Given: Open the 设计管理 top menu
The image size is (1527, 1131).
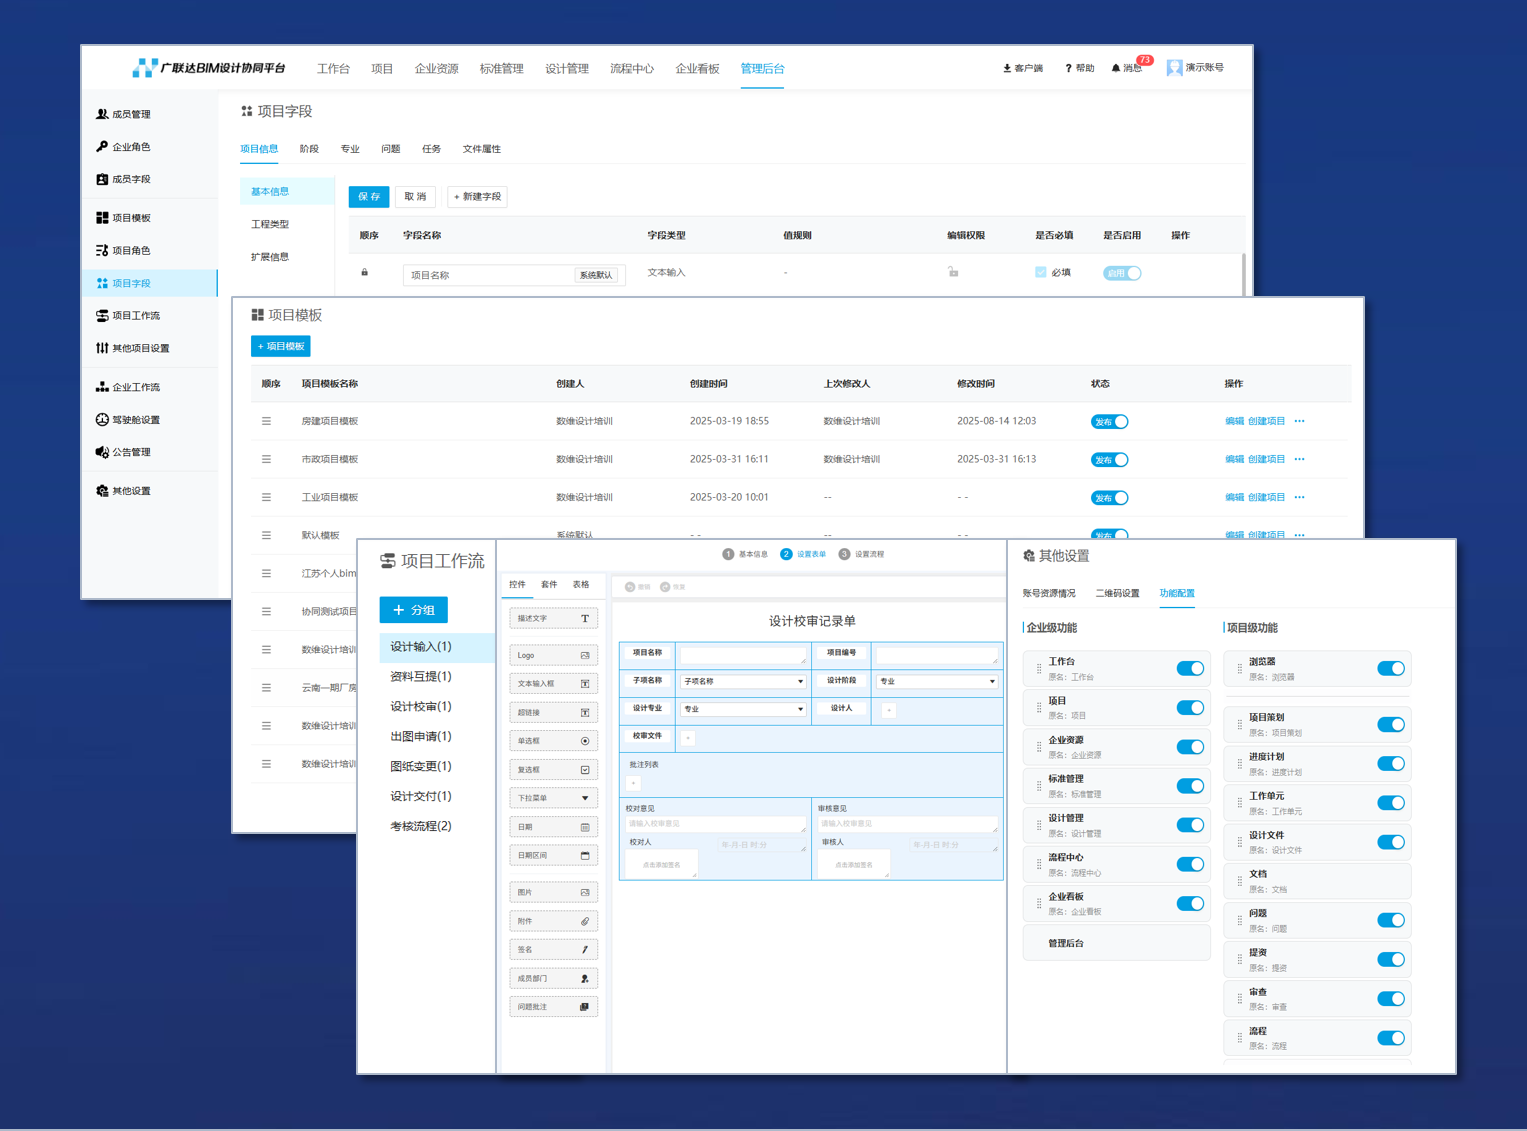Looking at the screenshot, I should tap(566, 69).
